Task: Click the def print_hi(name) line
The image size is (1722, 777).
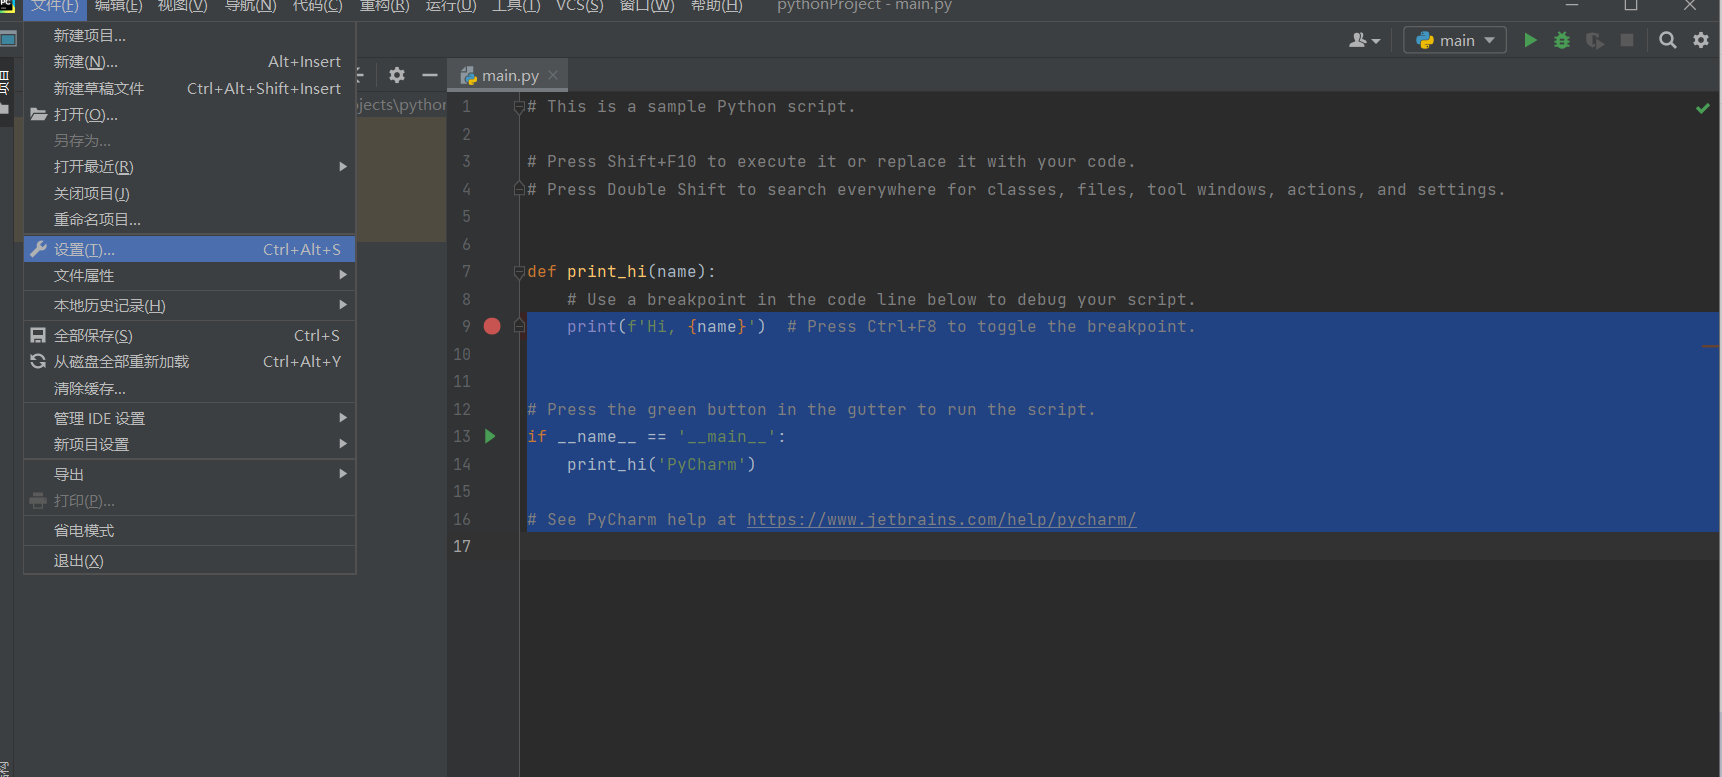Action: click(622, 271)
